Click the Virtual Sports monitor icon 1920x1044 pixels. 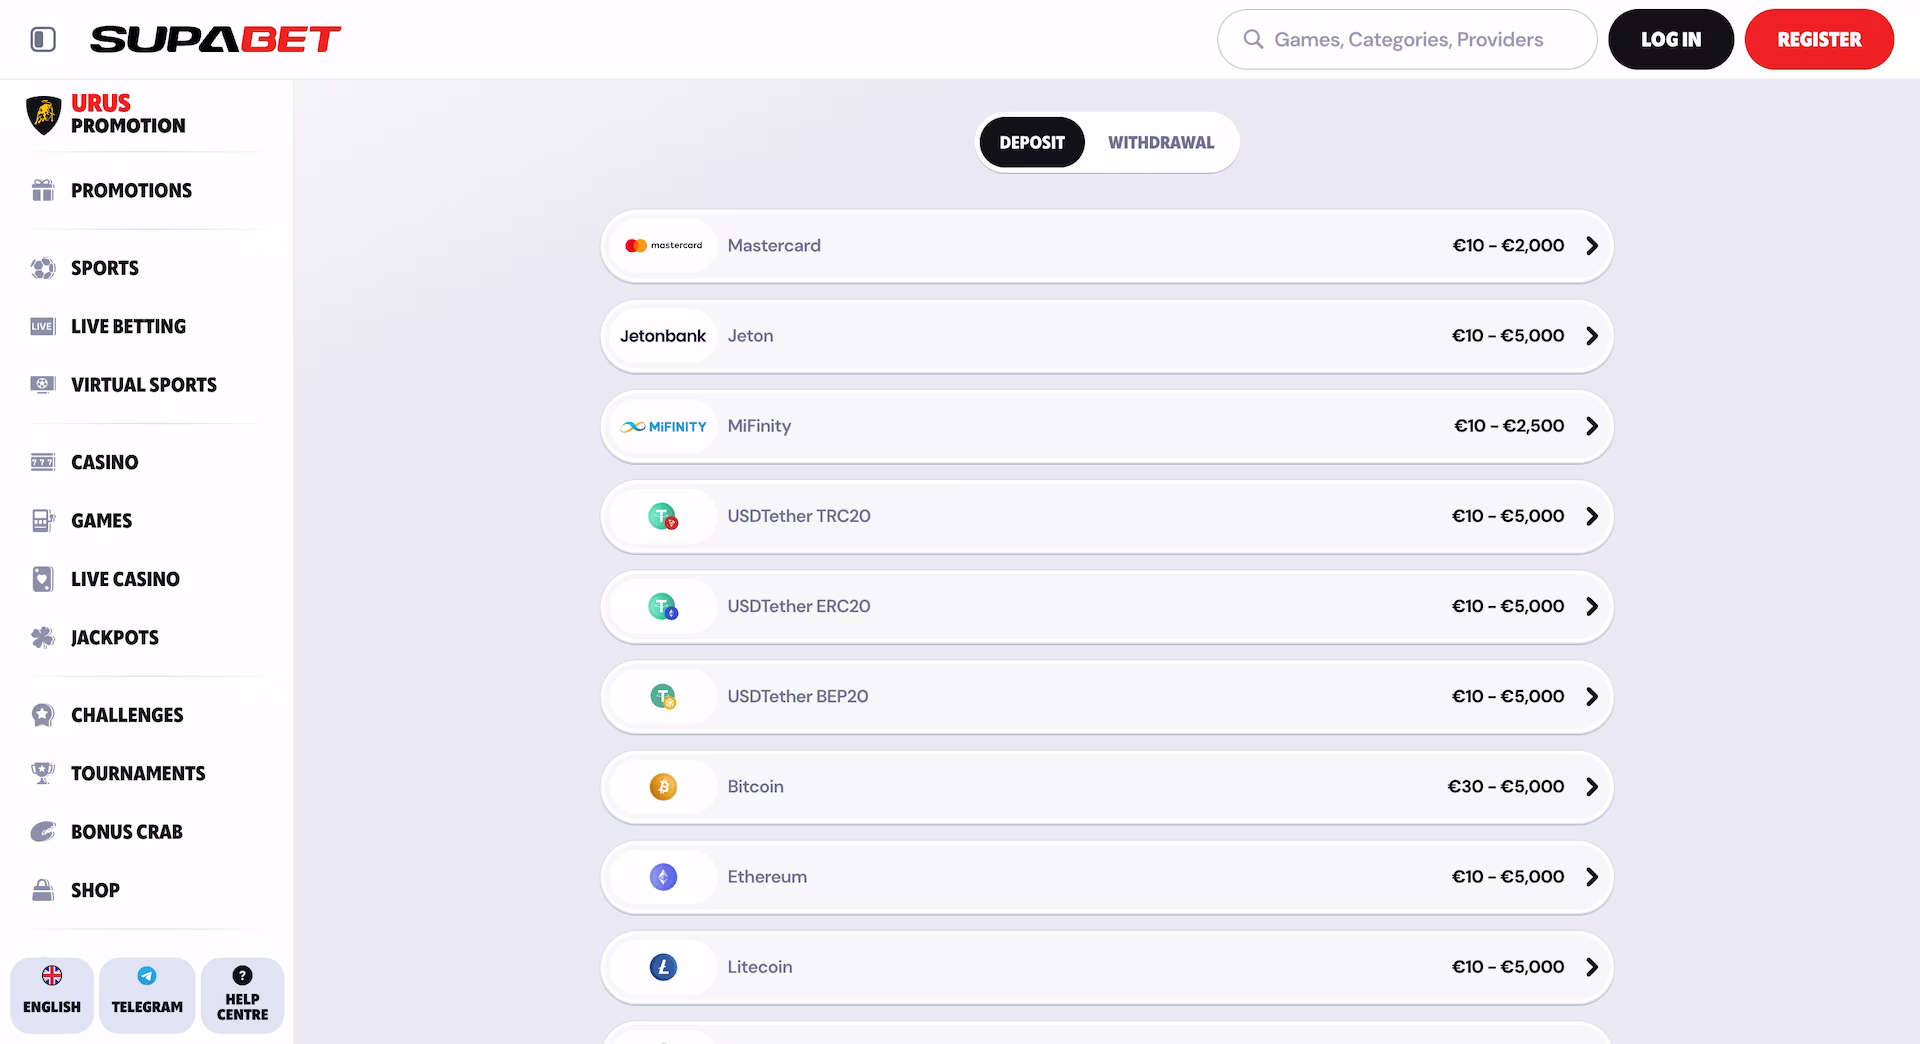(43, 384)
